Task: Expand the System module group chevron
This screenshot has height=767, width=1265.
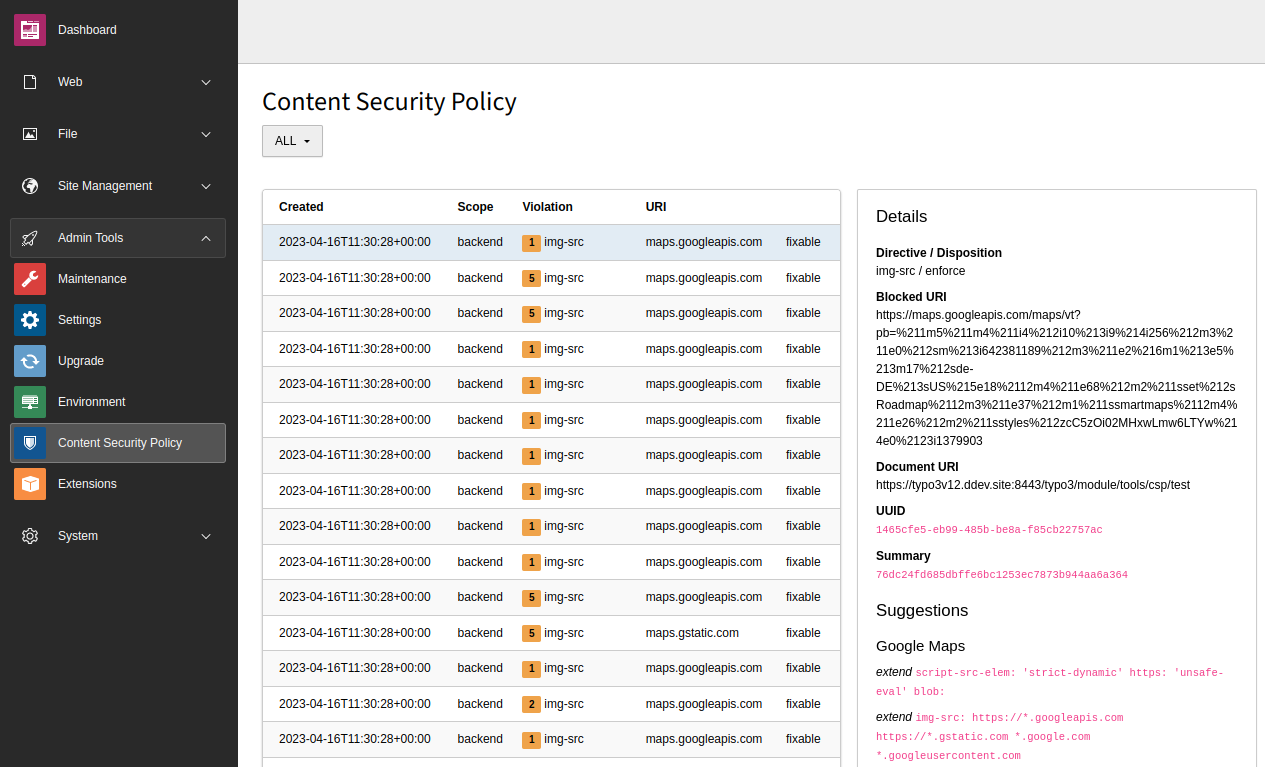Action: [x=206, y=536]
